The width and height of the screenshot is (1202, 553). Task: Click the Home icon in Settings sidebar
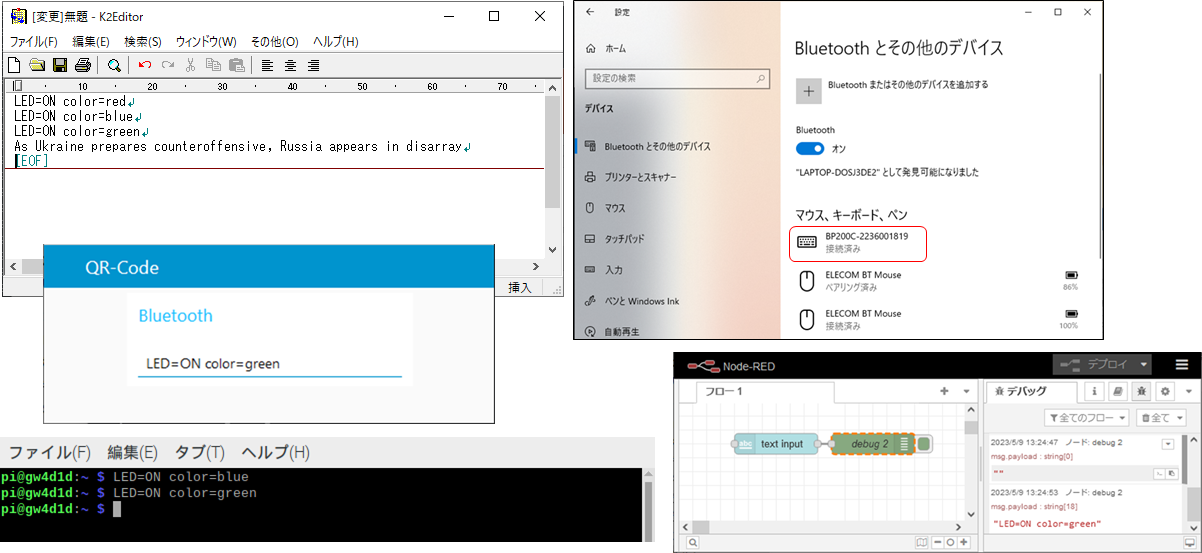click(x=591, y=48)
